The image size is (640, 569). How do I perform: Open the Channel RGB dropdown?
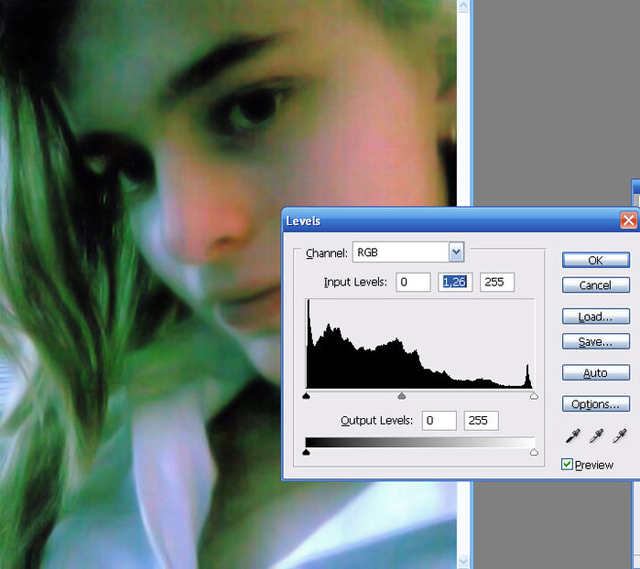point(456,252)
